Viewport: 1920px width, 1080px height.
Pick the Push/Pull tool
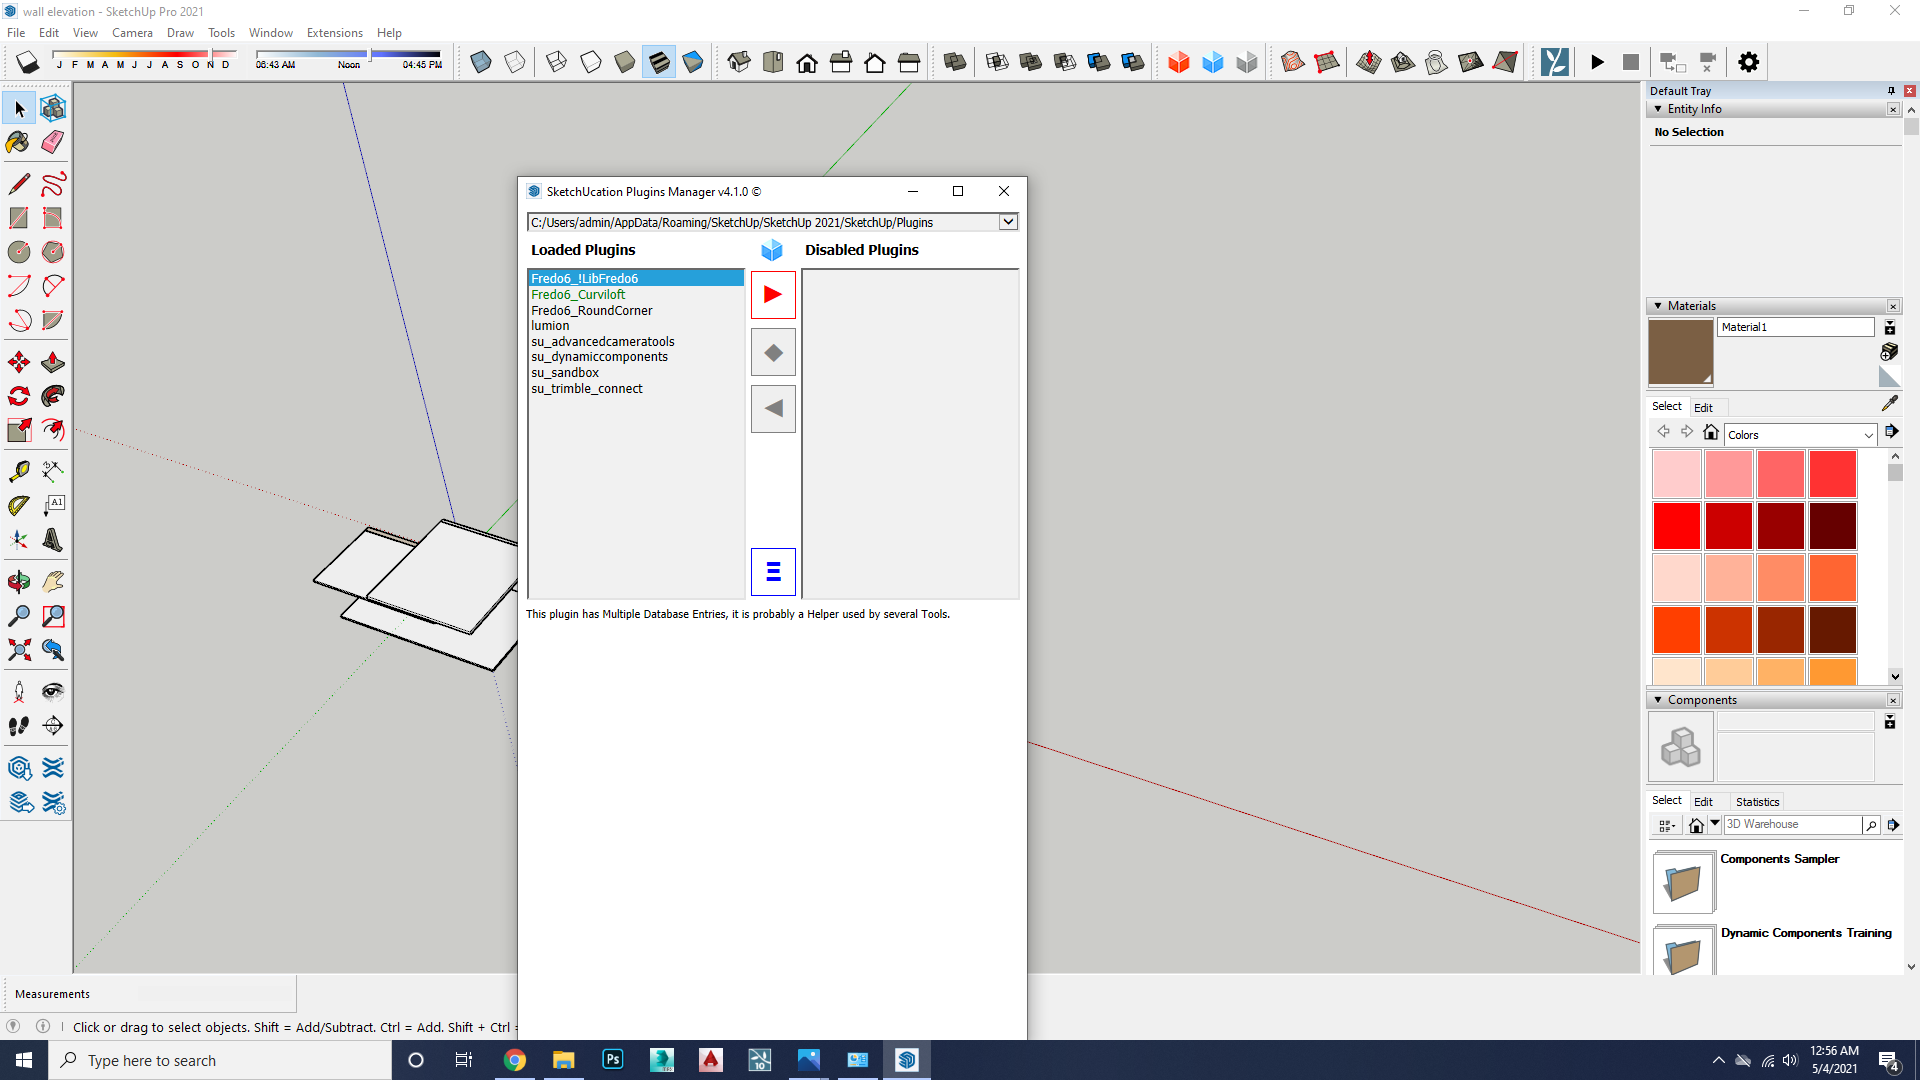[x=53, y=362]
